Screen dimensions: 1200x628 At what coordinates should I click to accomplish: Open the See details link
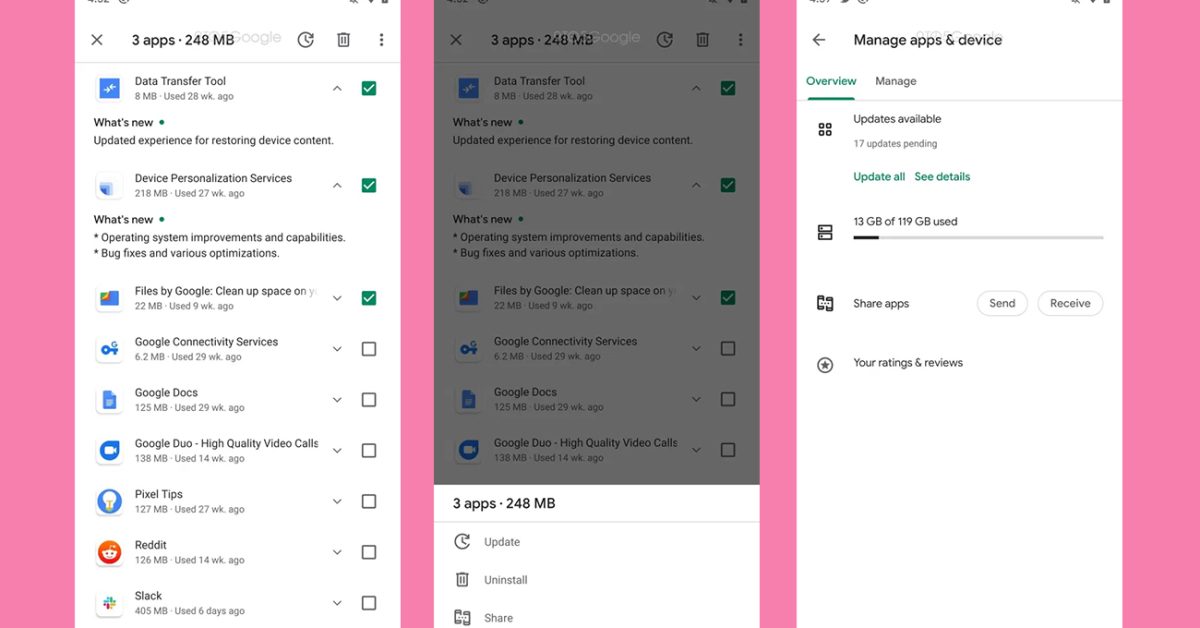coord(942,177)
